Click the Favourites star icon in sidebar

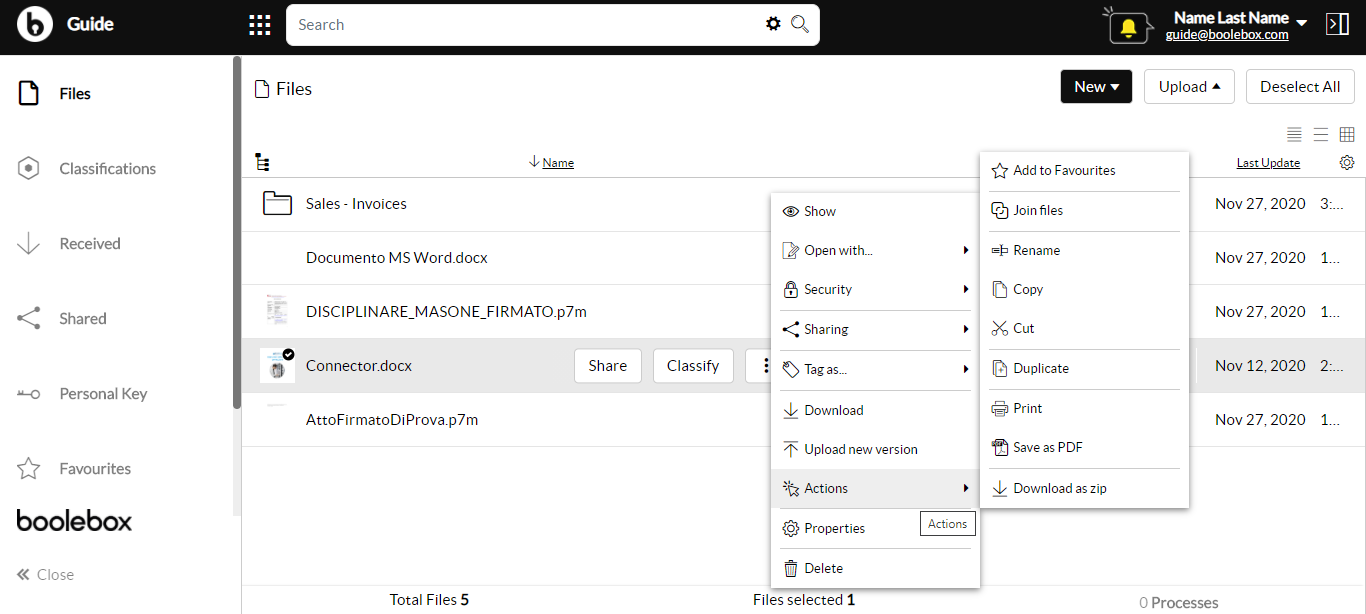pos(29,468)
